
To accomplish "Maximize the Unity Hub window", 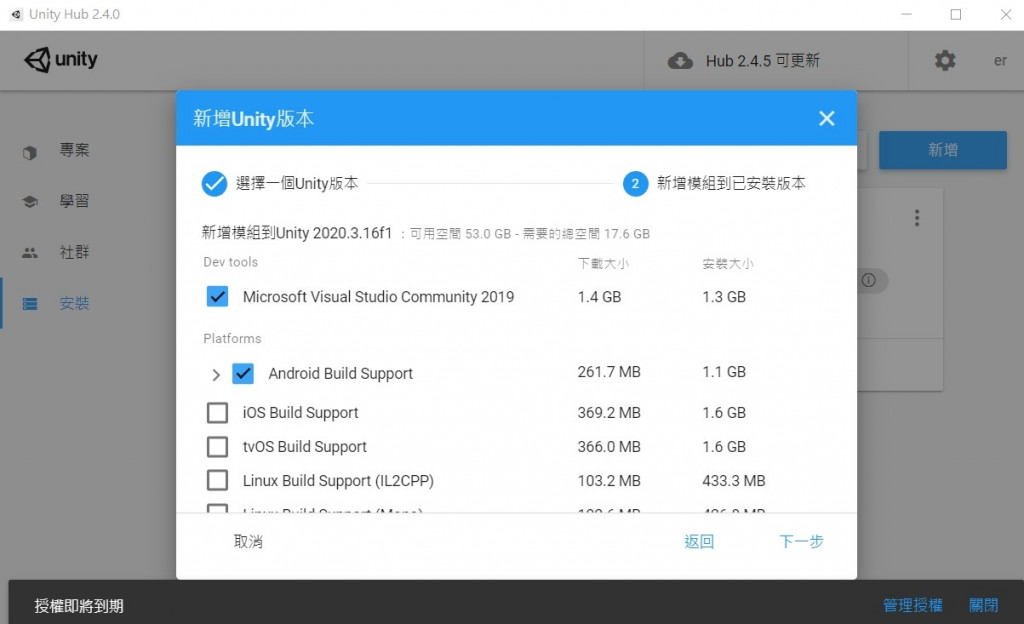I will pyautogui.click(x=956, y=14).
